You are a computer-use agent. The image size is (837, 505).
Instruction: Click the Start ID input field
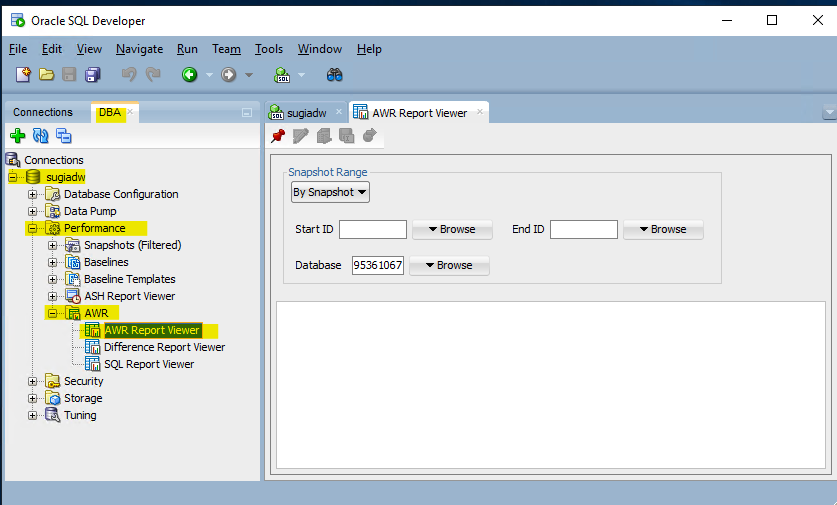tap(373, 229)
